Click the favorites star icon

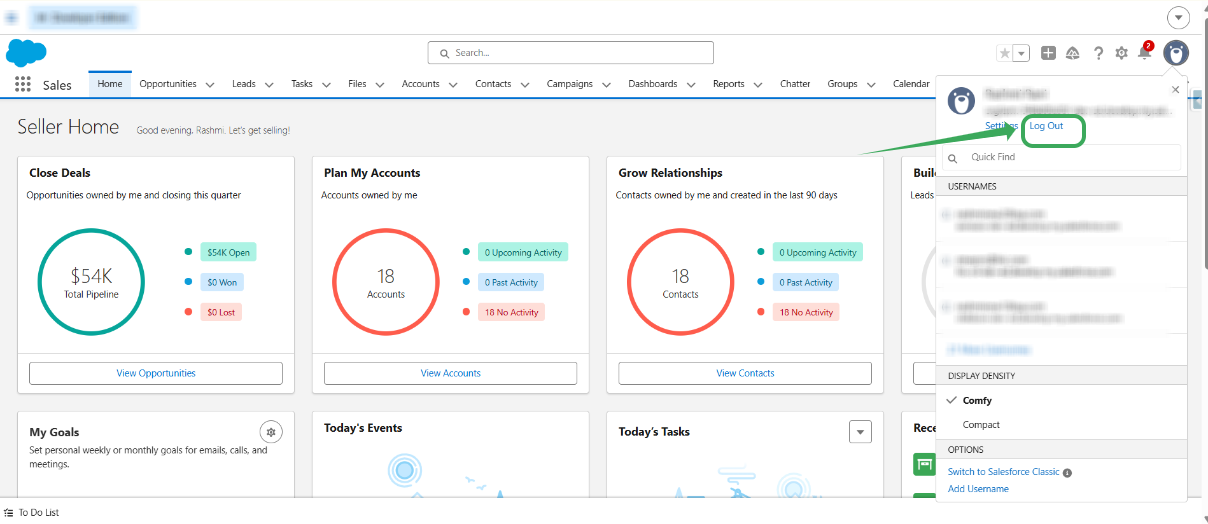(1004, 53)
